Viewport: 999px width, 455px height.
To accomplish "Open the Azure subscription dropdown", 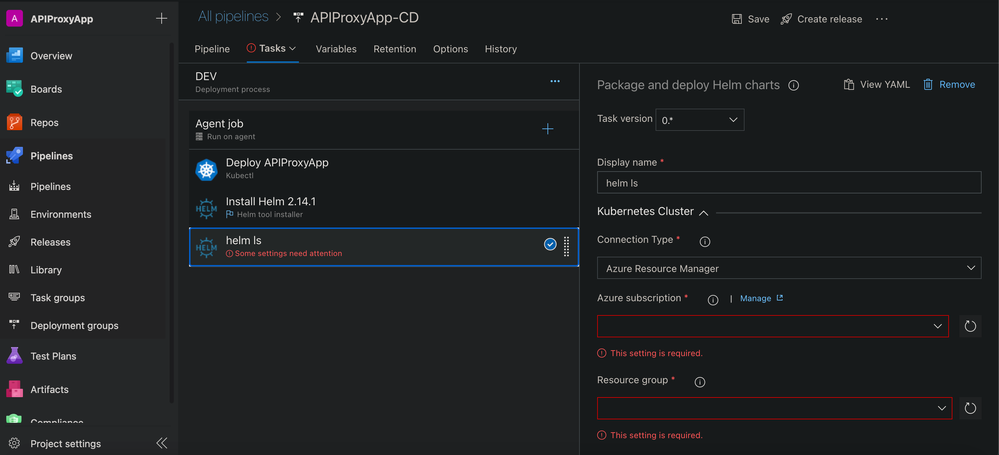I will (773, 326).
